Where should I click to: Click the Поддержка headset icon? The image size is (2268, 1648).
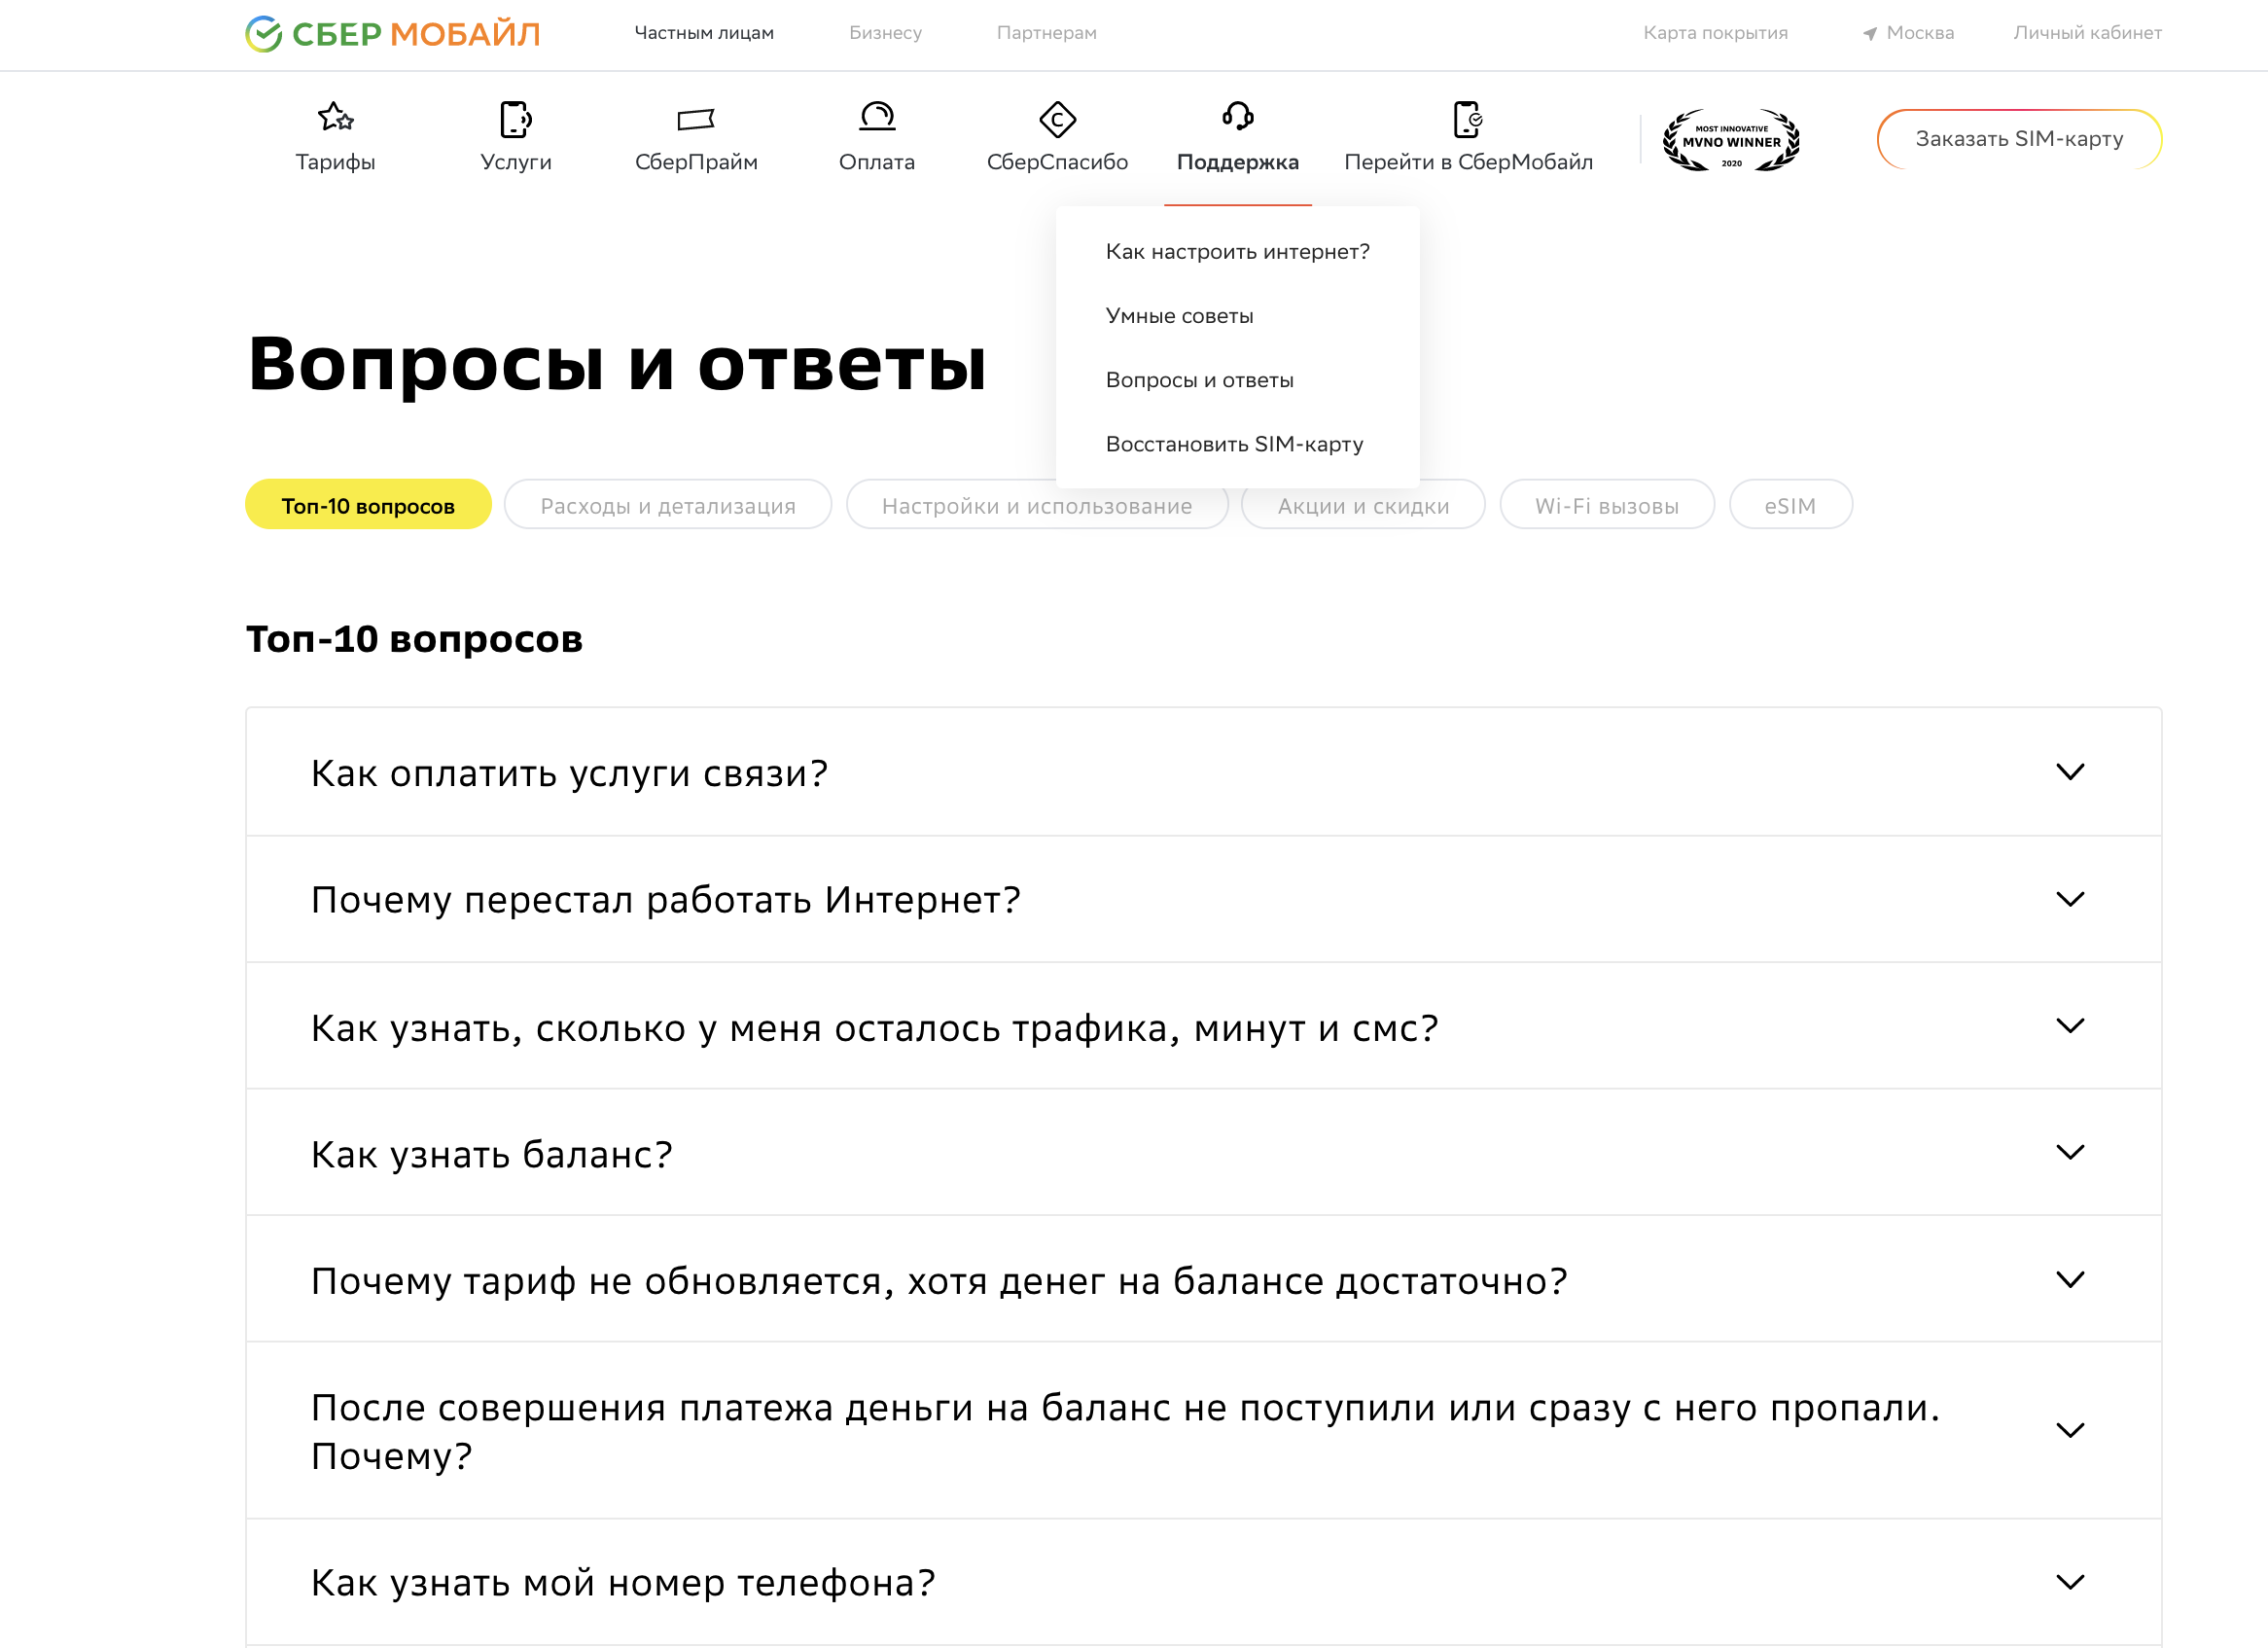click(1238, 119)
